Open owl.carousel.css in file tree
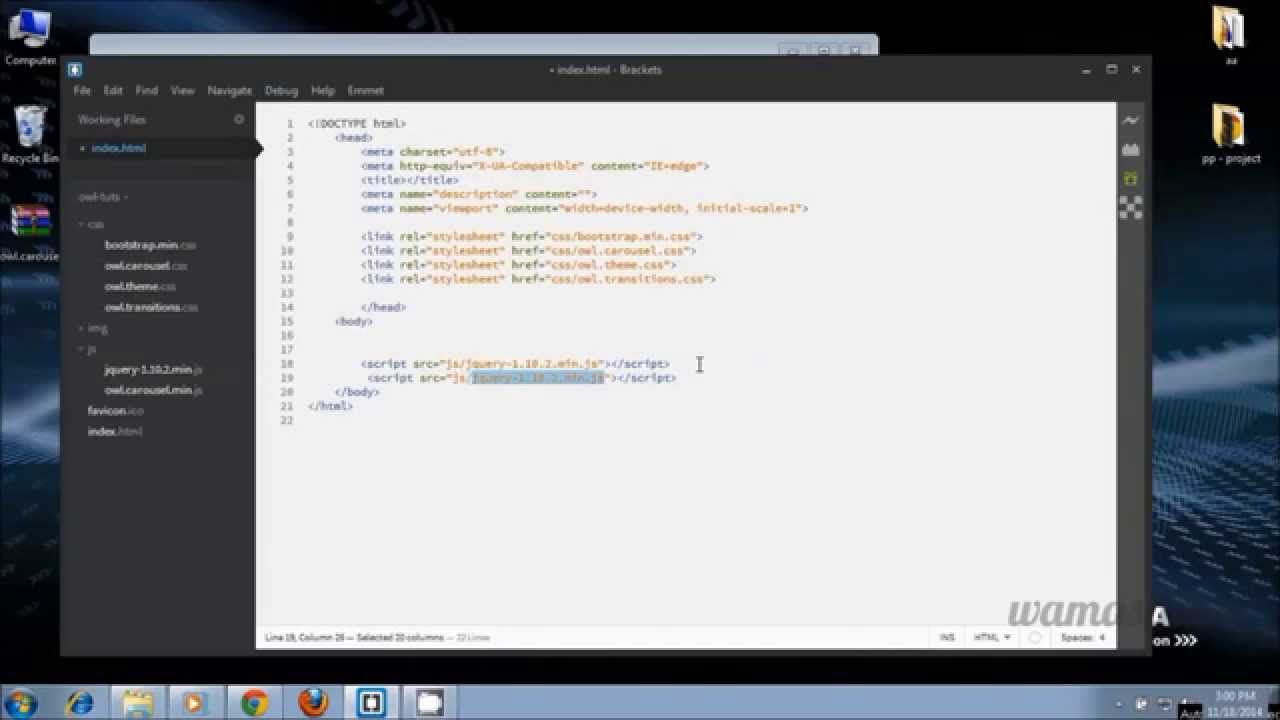Viewport: 1280px width, 720px height. 146,266
